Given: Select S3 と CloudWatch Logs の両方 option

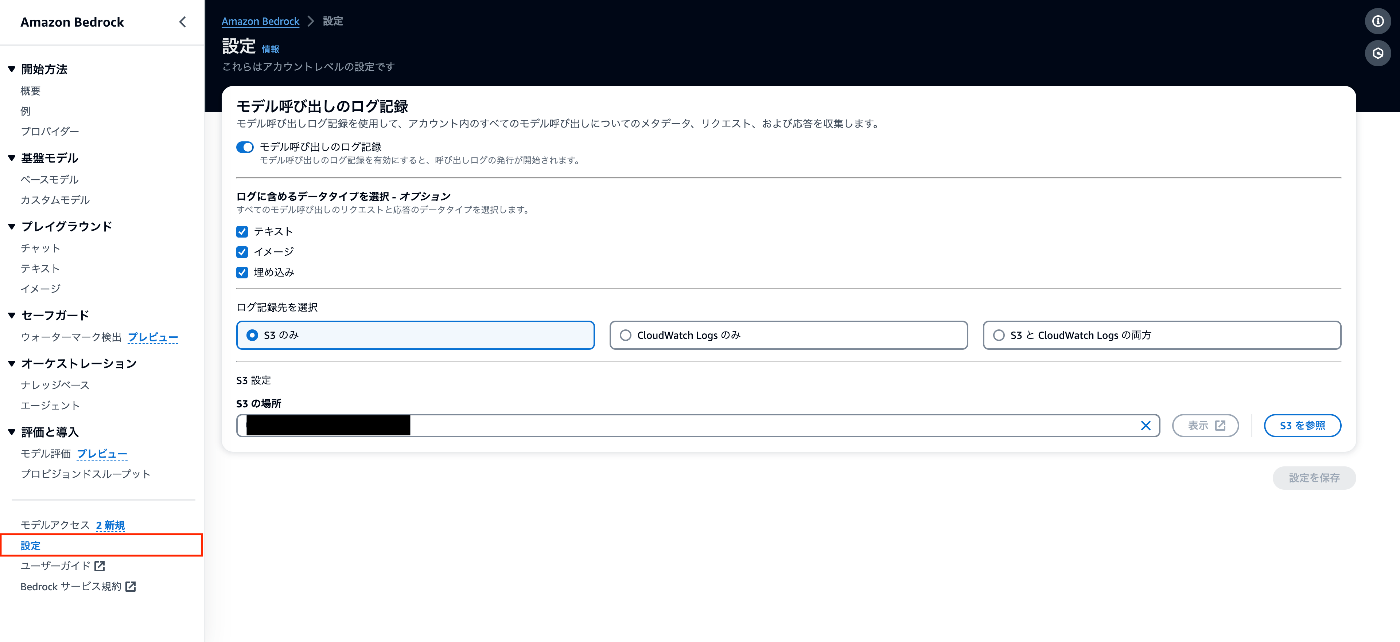Looking at the screenshot, I should click(x=1162, y=335).
